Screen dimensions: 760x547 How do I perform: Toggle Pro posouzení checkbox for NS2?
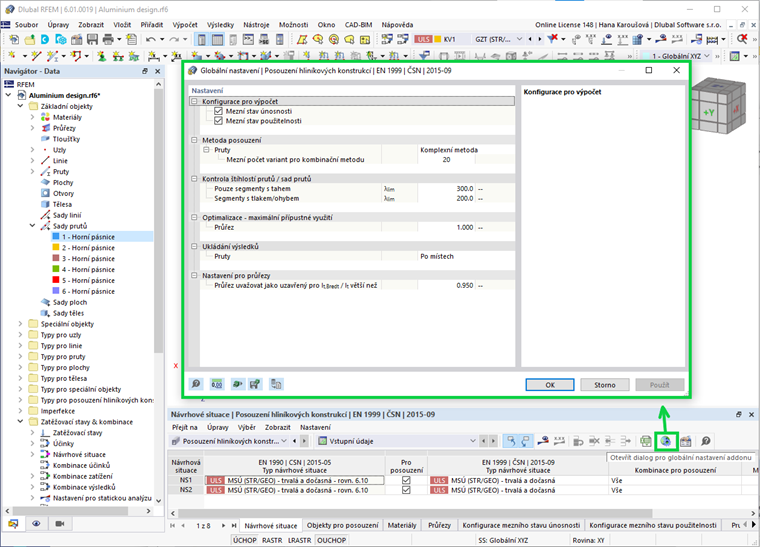(406, 490)
